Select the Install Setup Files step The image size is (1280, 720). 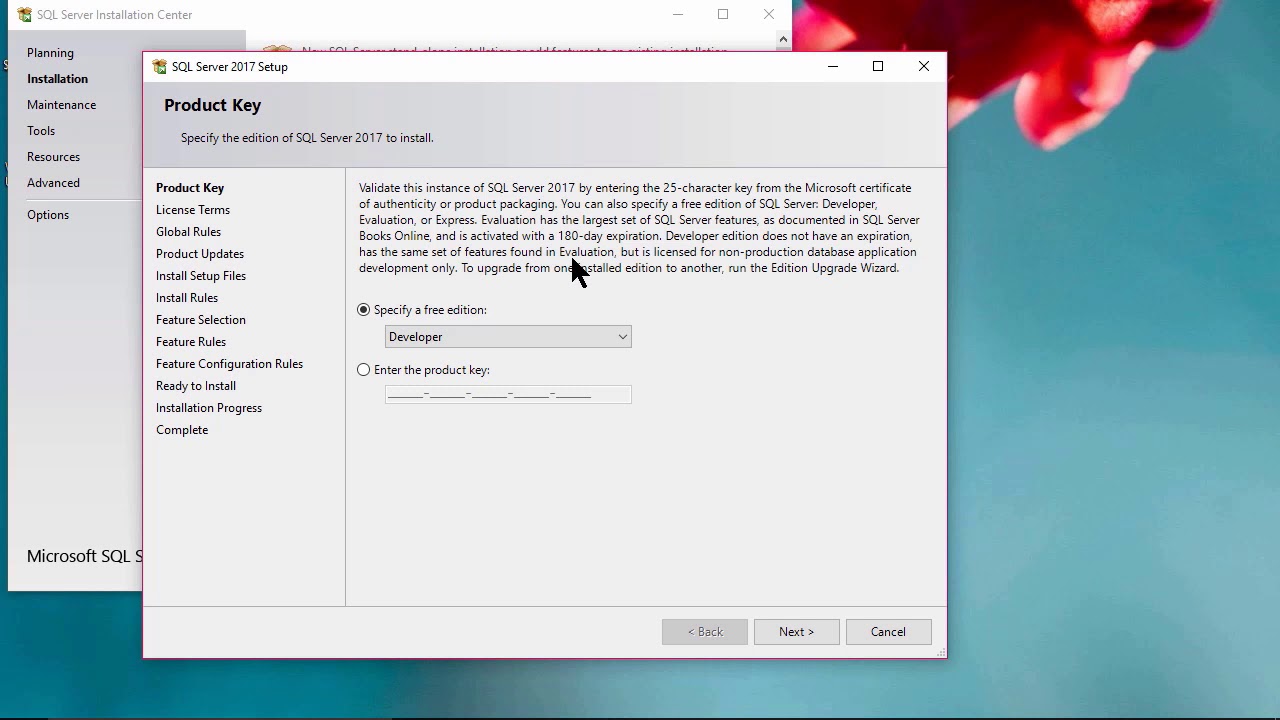point(201,276)
